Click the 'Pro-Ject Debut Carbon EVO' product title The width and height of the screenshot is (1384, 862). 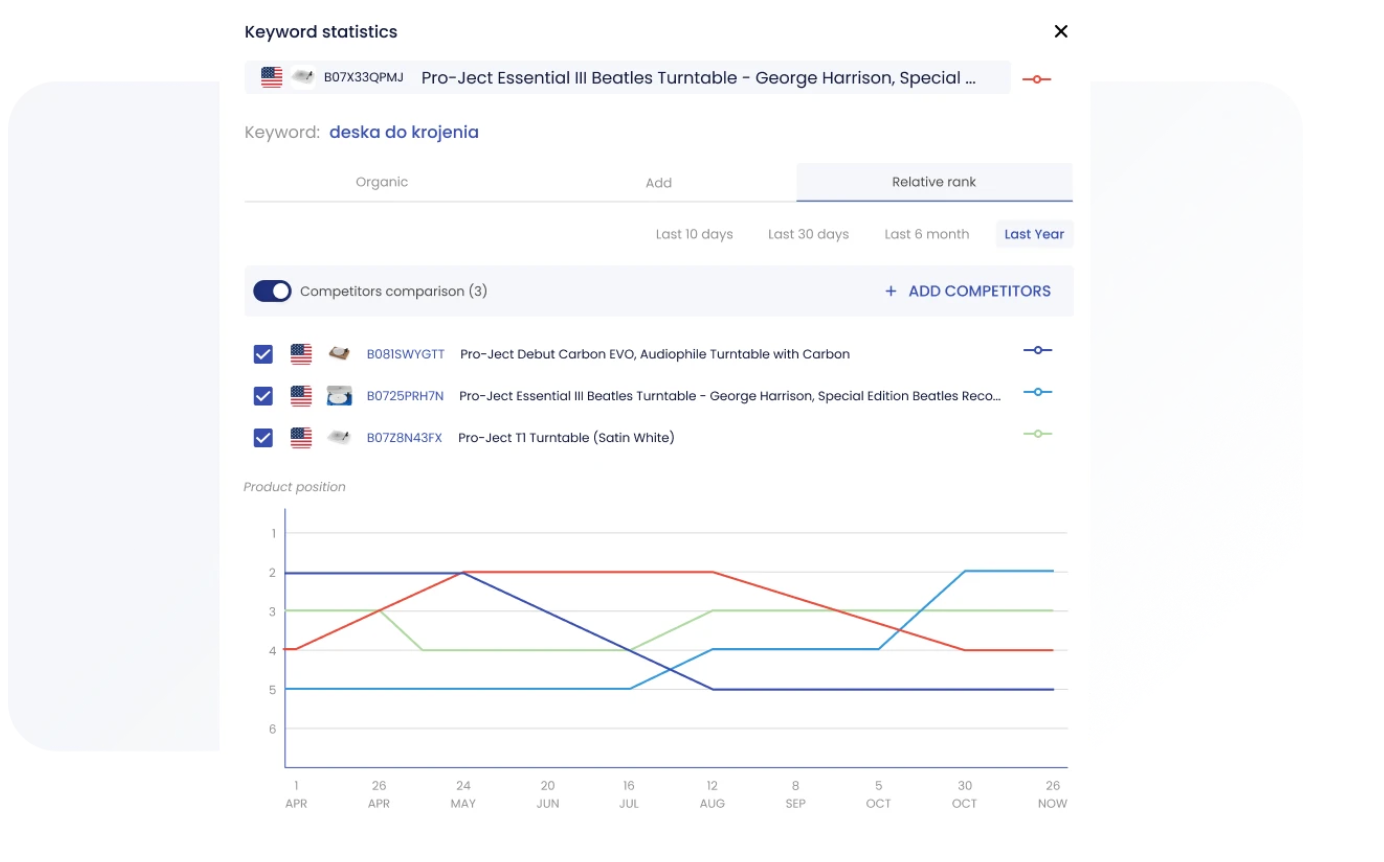click(x=655, y=354)
